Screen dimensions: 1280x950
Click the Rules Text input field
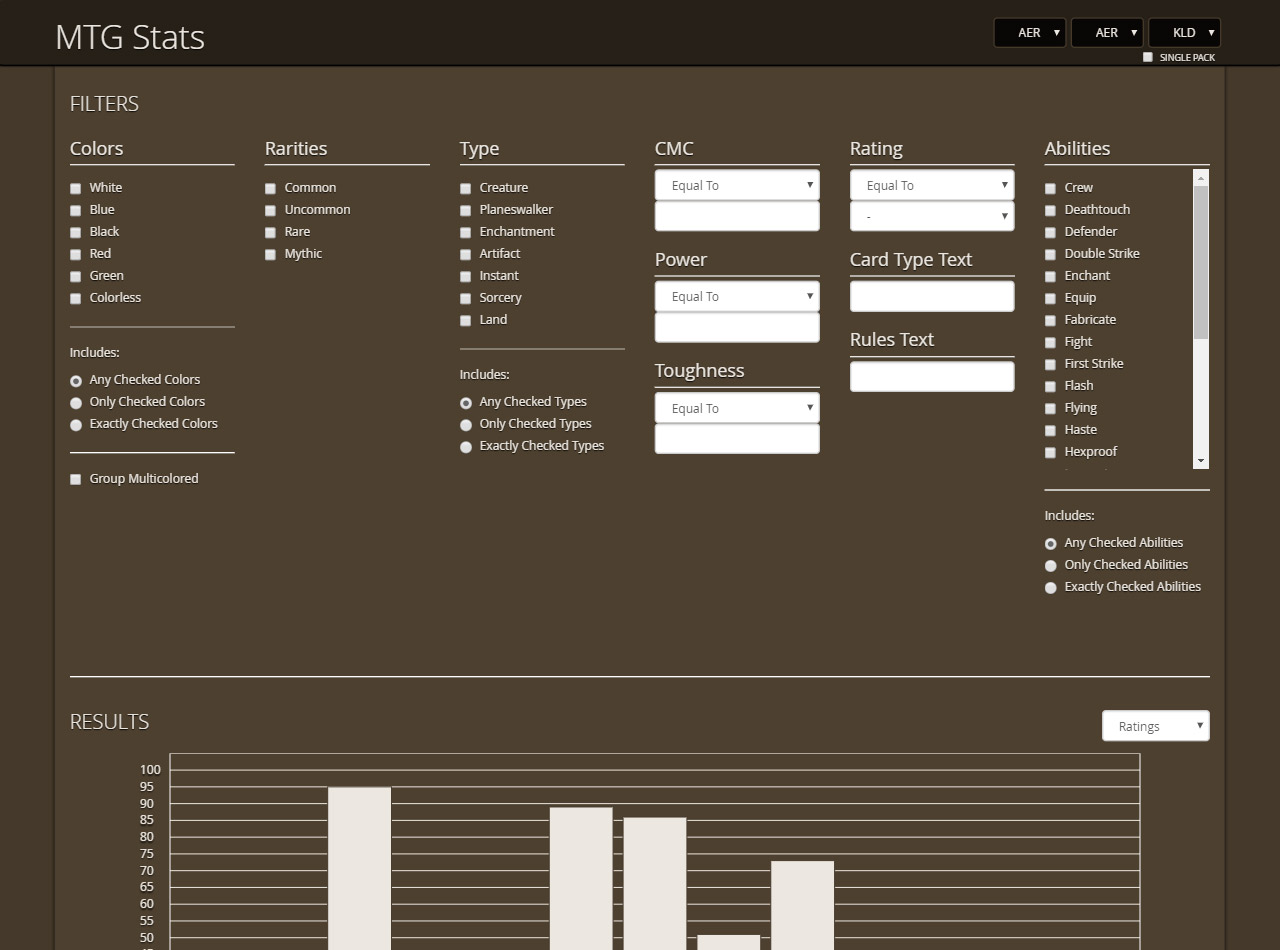932,376
